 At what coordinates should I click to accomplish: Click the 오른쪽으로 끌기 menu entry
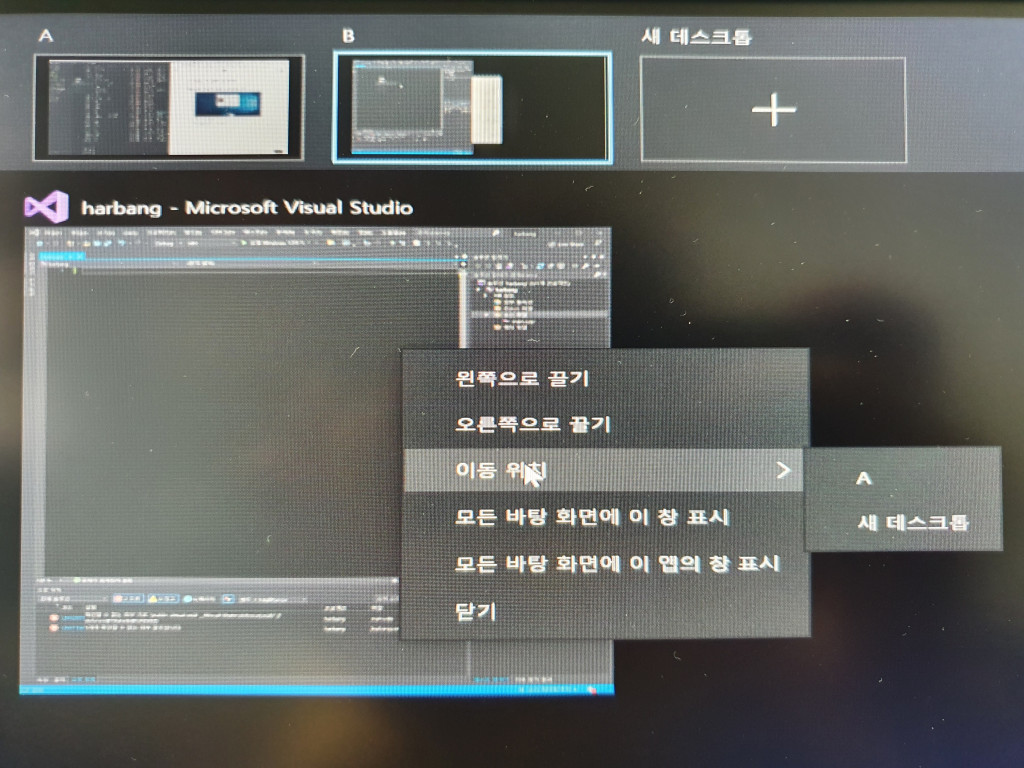605,424
